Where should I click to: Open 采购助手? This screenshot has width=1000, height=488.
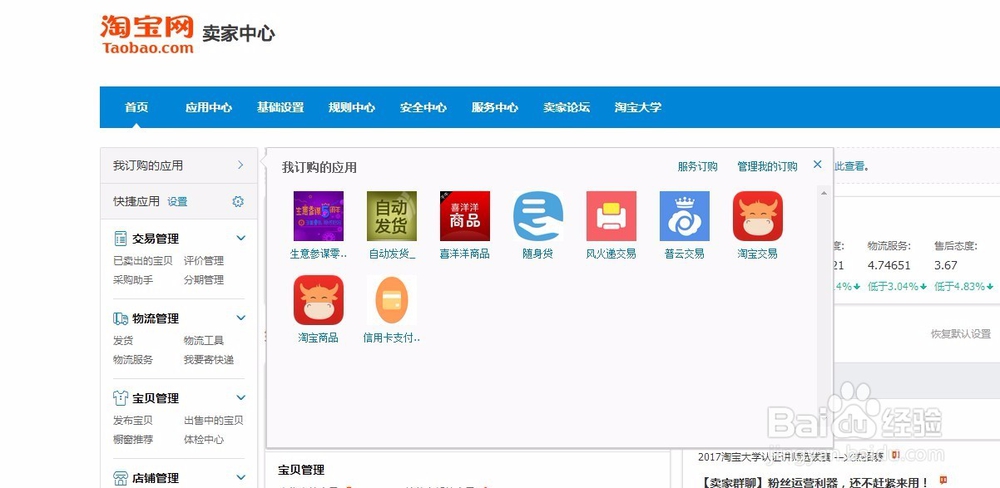(133, 280)
